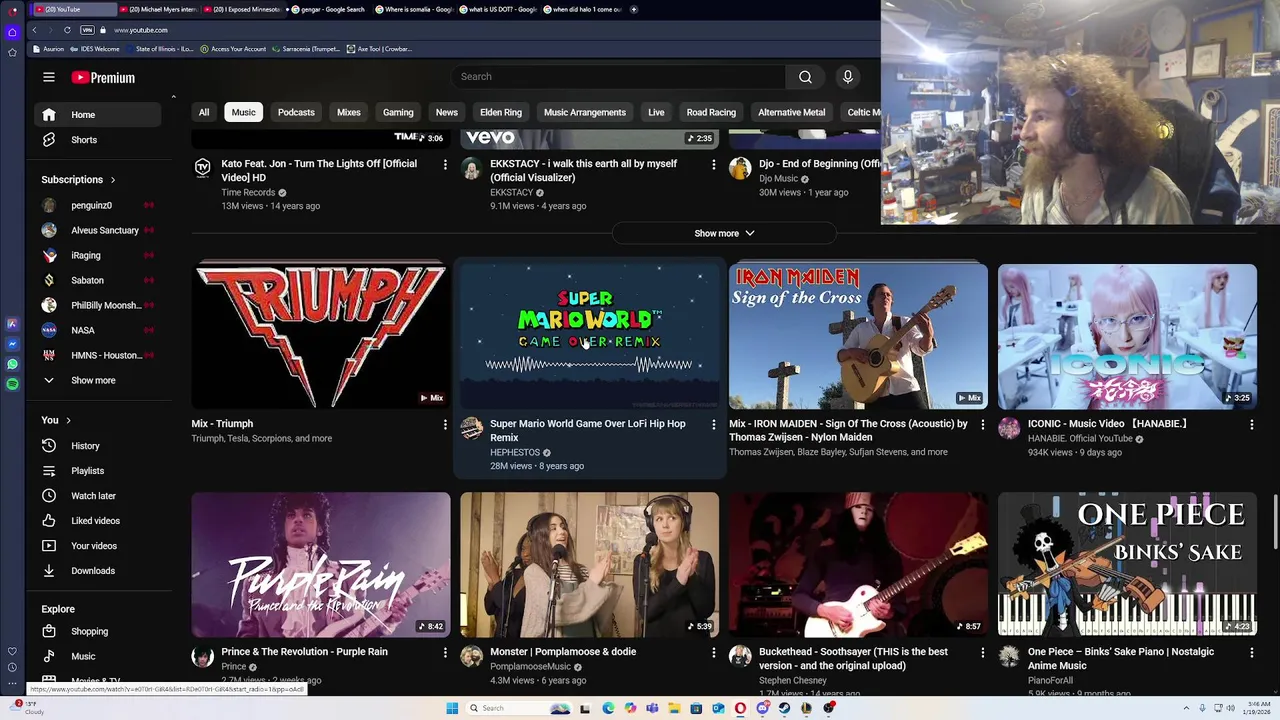
Task: Open options menu for Purple Rain video
Action: [445, 652]
